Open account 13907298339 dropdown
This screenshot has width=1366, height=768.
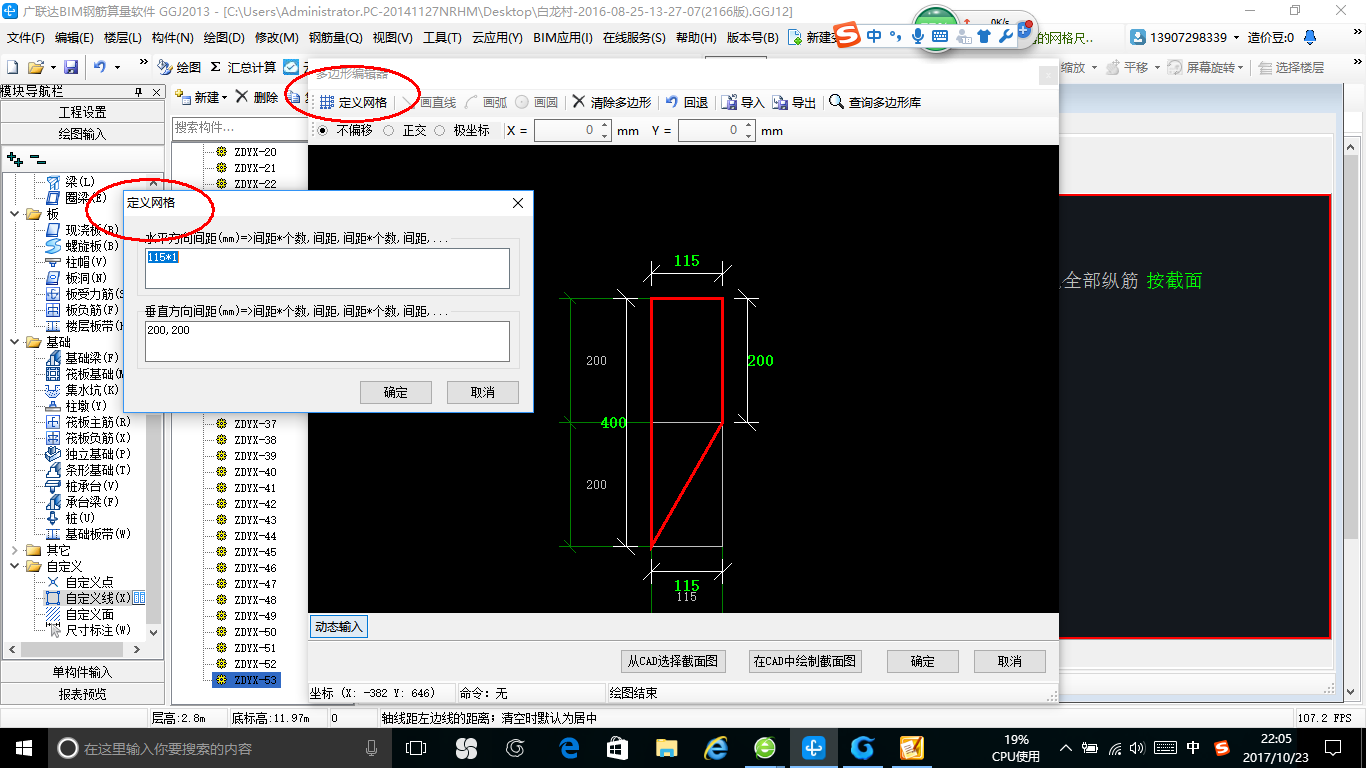[x=1234, y=37]
